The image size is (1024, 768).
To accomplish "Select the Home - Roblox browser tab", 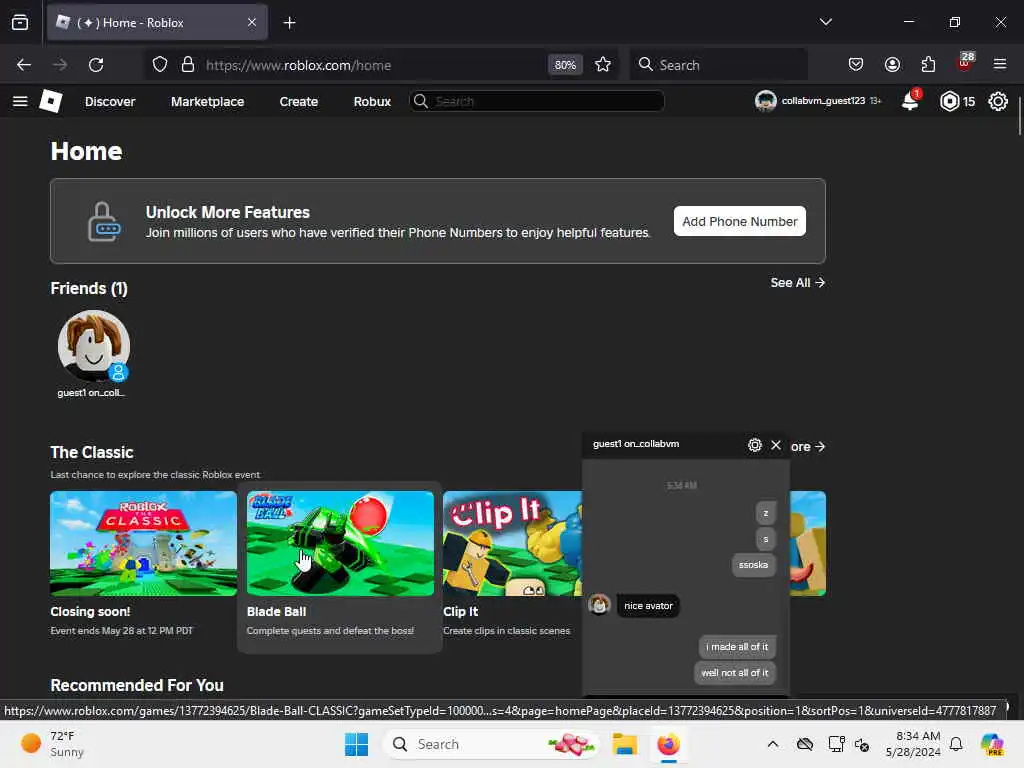I will tap(157, 23).
